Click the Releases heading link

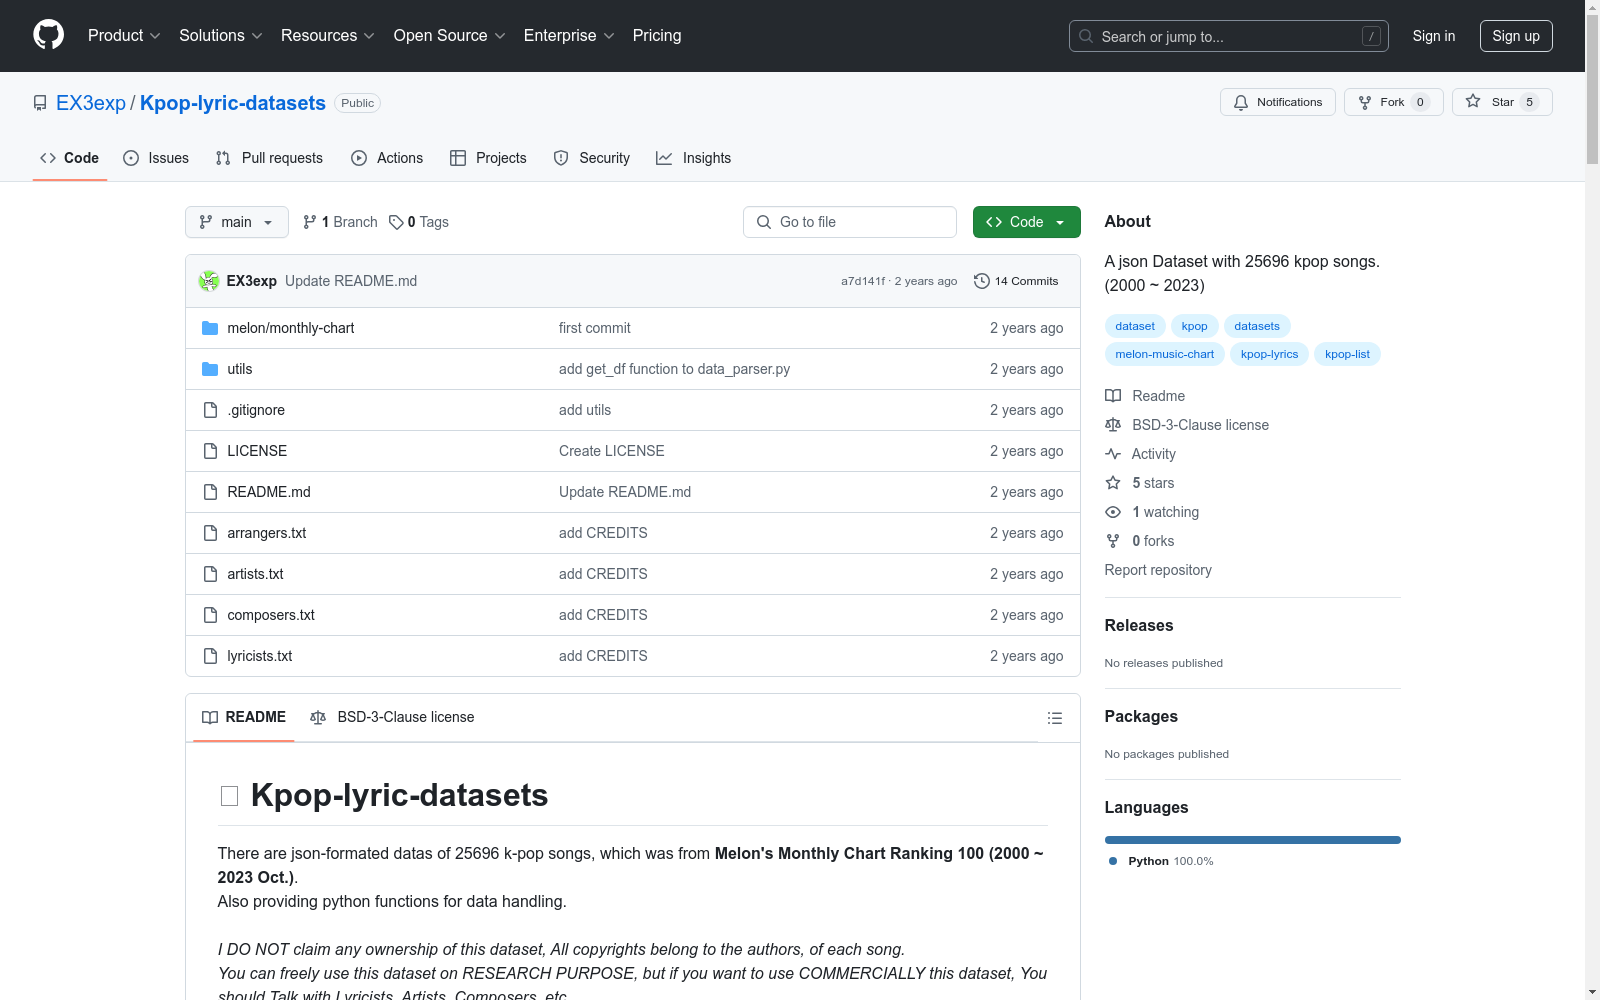point(1139,625)
